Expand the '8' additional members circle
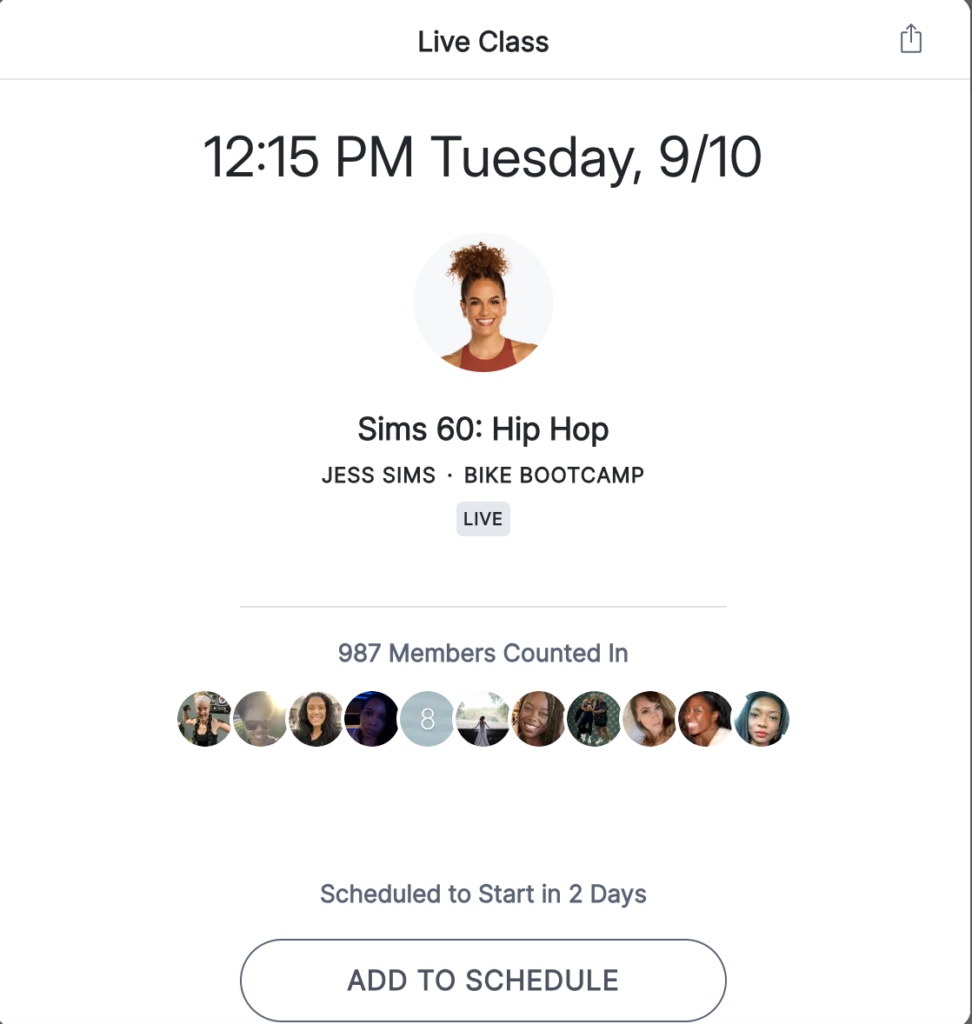This screenshot has width=972, height=1024. point(427,719)
